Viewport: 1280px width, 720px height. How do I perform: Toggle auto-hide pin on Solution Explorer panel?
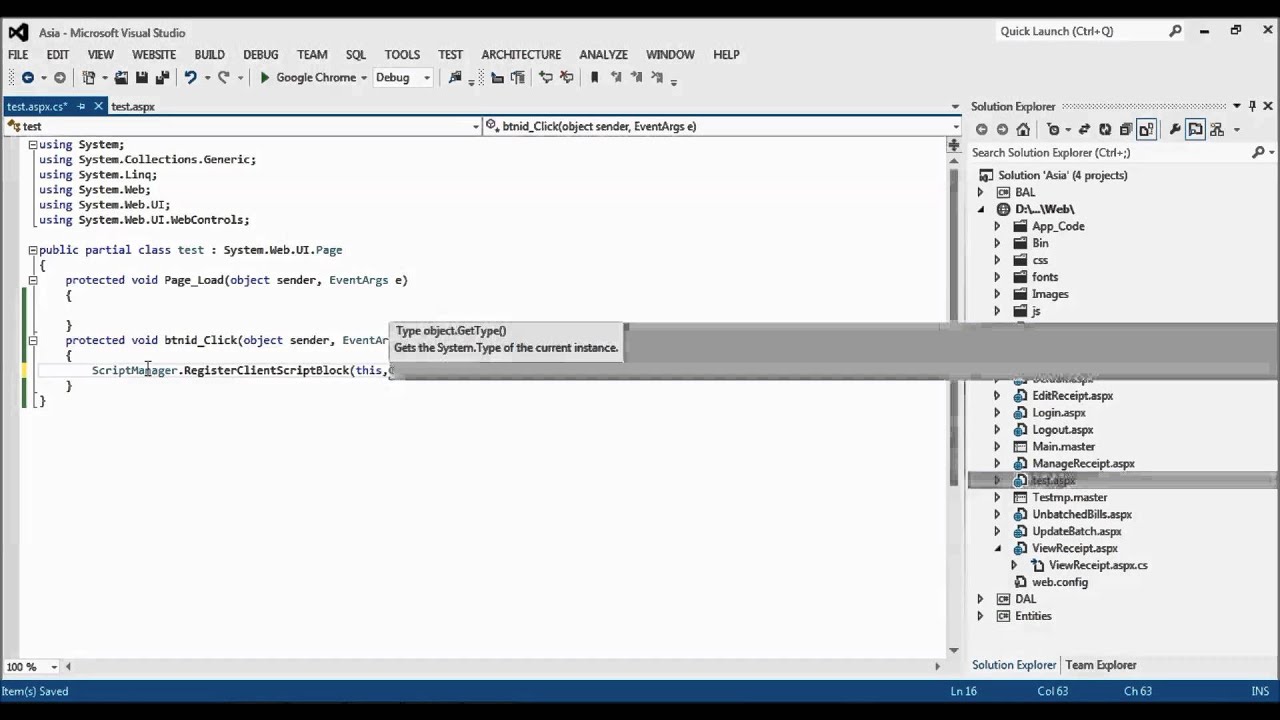coord(1252,106)
